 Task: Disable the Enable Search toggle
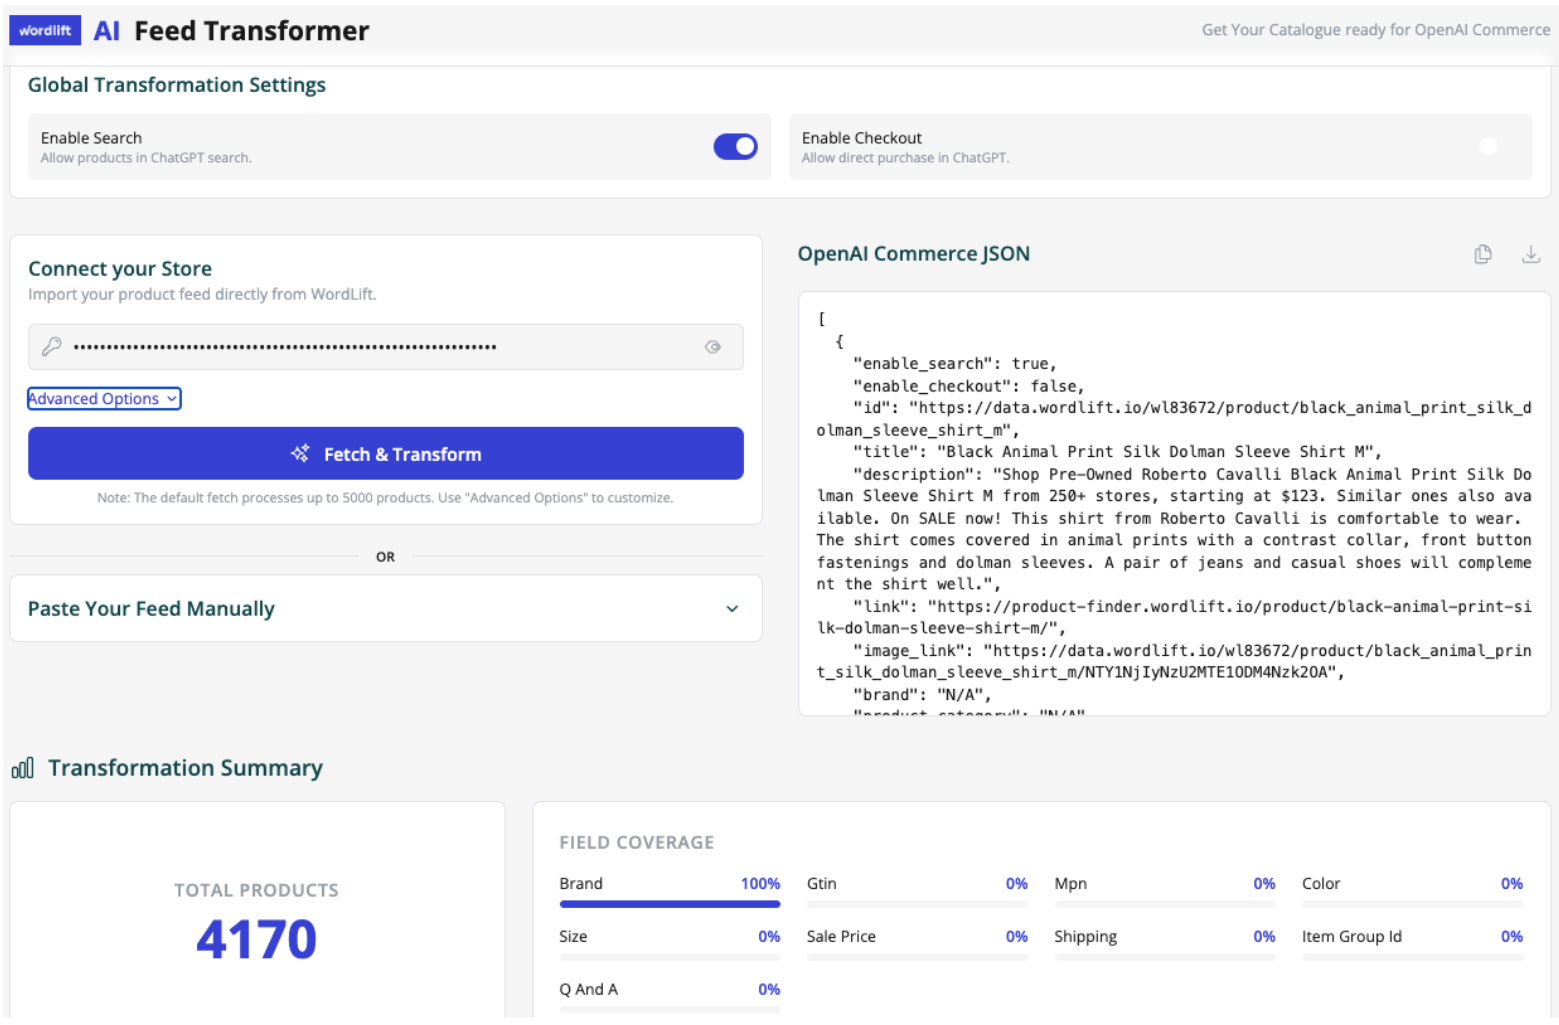click(735, 147)
